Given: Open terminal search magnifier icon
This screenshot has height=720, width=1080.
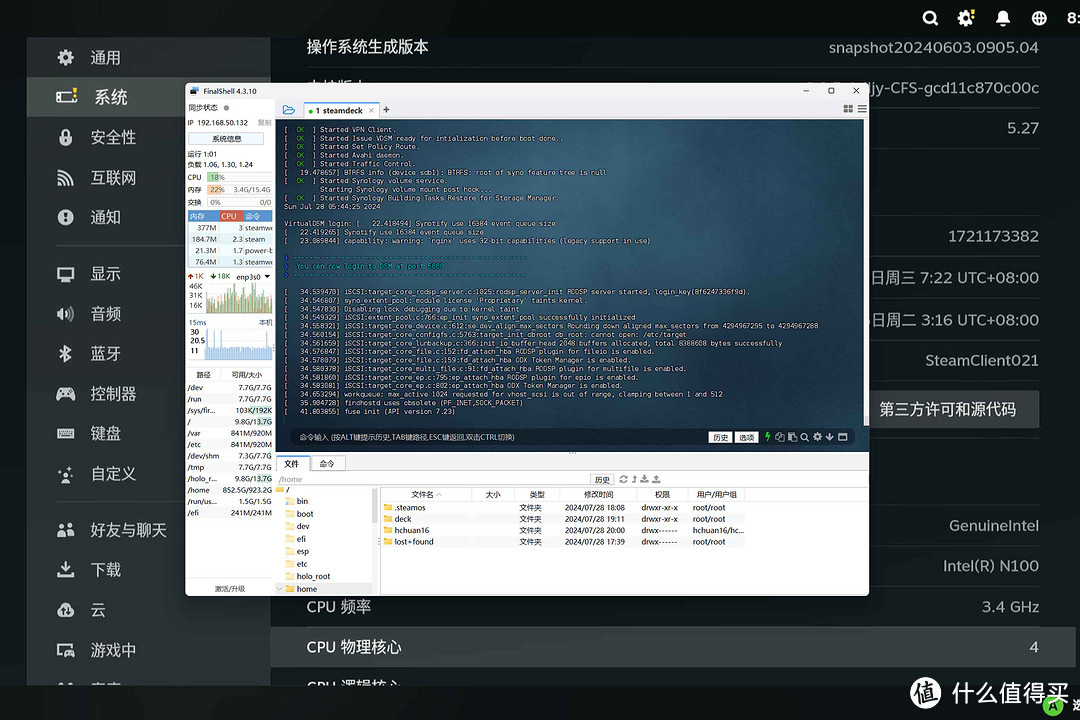Looking at the screenshot, I should pos(804,437).
